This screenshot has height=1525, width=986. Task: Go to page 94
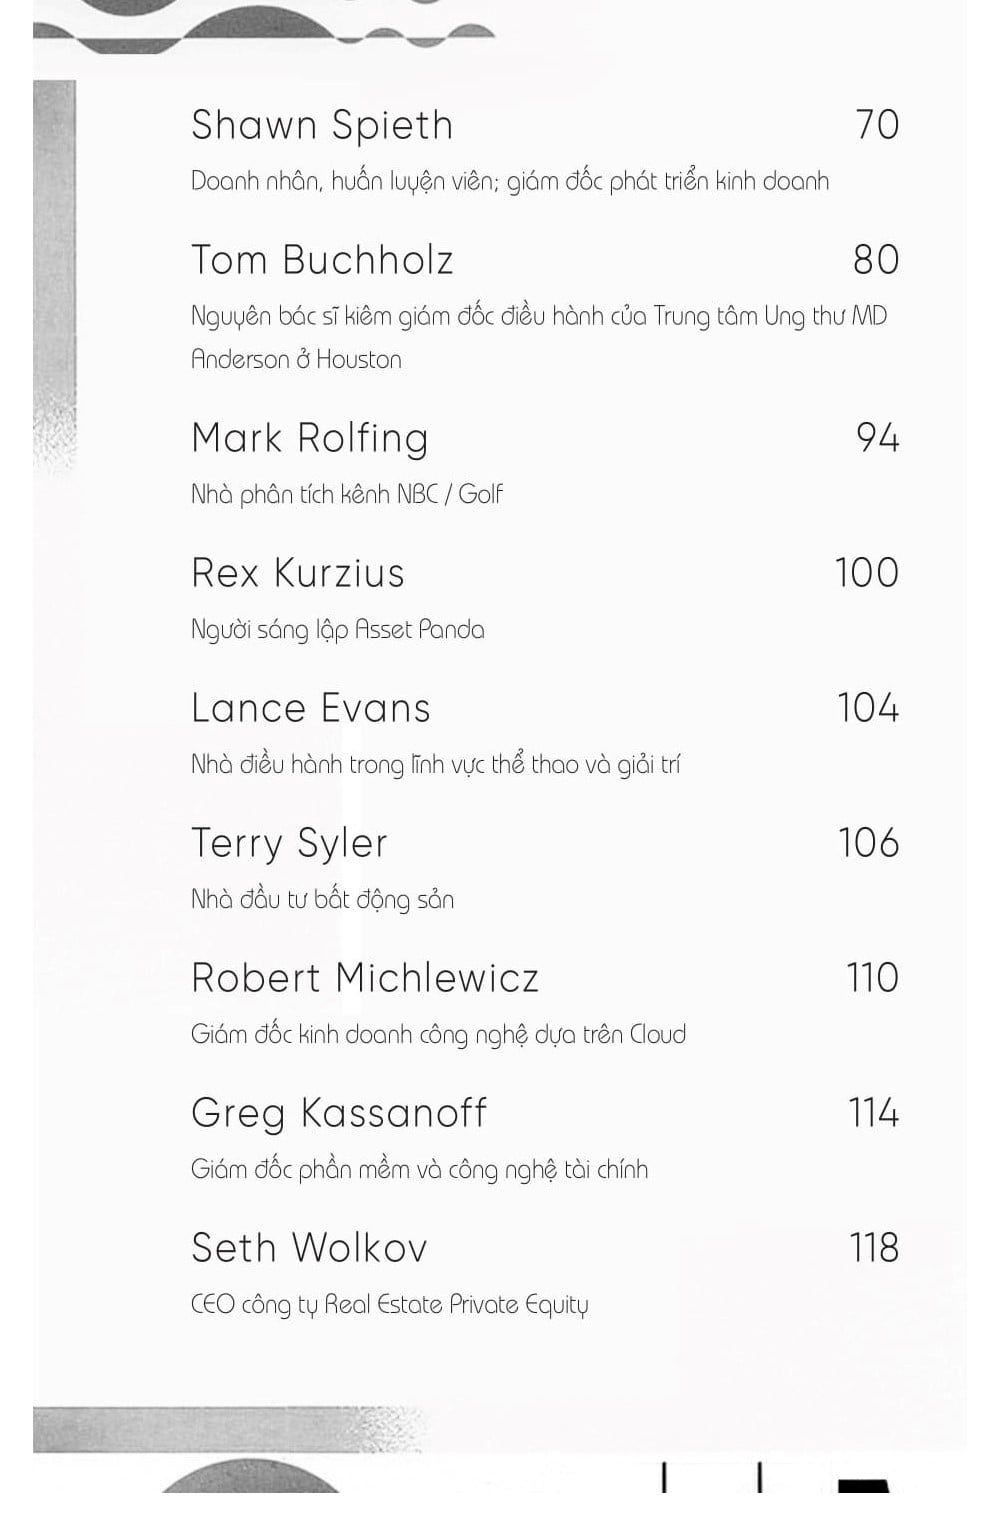877,438
